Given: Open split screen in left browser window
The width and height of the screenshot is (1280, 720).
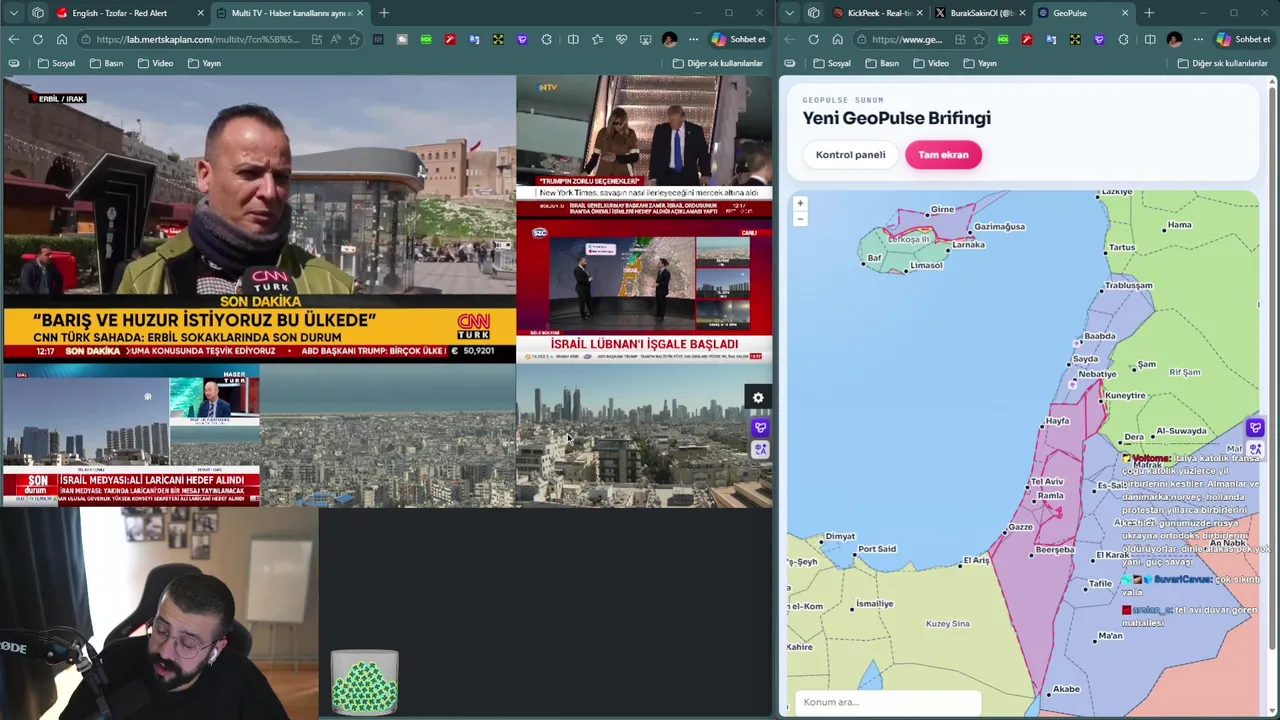Looking at the screenshot, I should point(573,39).
